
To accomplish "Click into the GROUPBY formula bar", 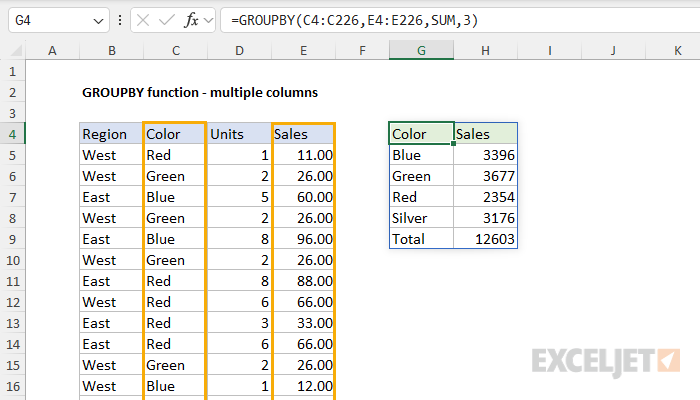I will pos(460,21).
